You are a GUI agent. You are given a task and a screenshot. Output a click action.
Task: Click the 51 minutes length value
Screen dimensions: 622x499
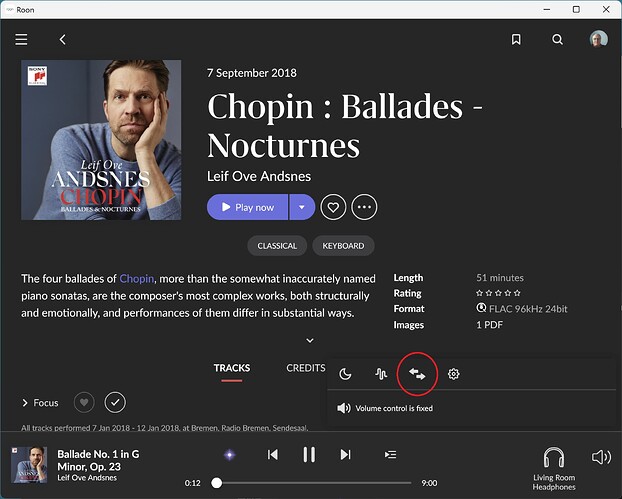[x=500, y=278]
